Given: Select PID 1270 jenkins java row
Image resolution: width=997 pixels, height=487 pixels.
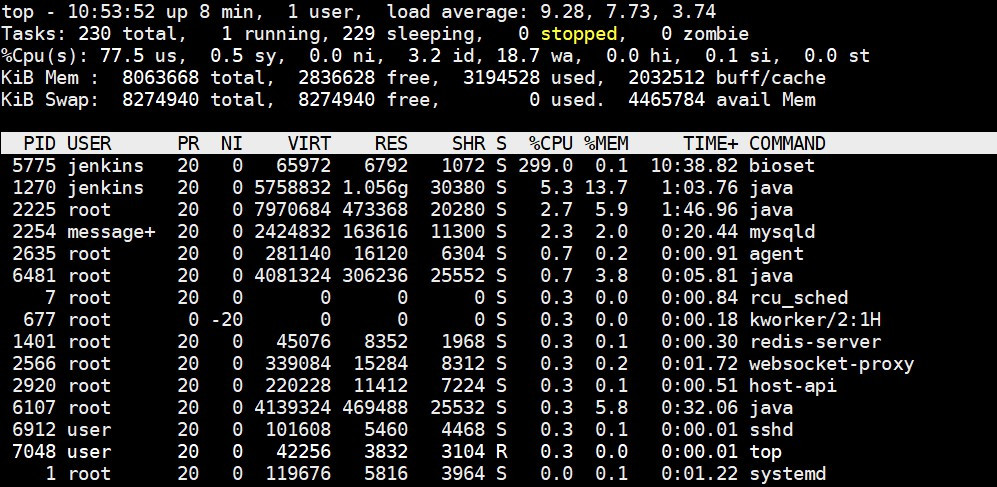Looking at the screenshot, I should 498,188.
